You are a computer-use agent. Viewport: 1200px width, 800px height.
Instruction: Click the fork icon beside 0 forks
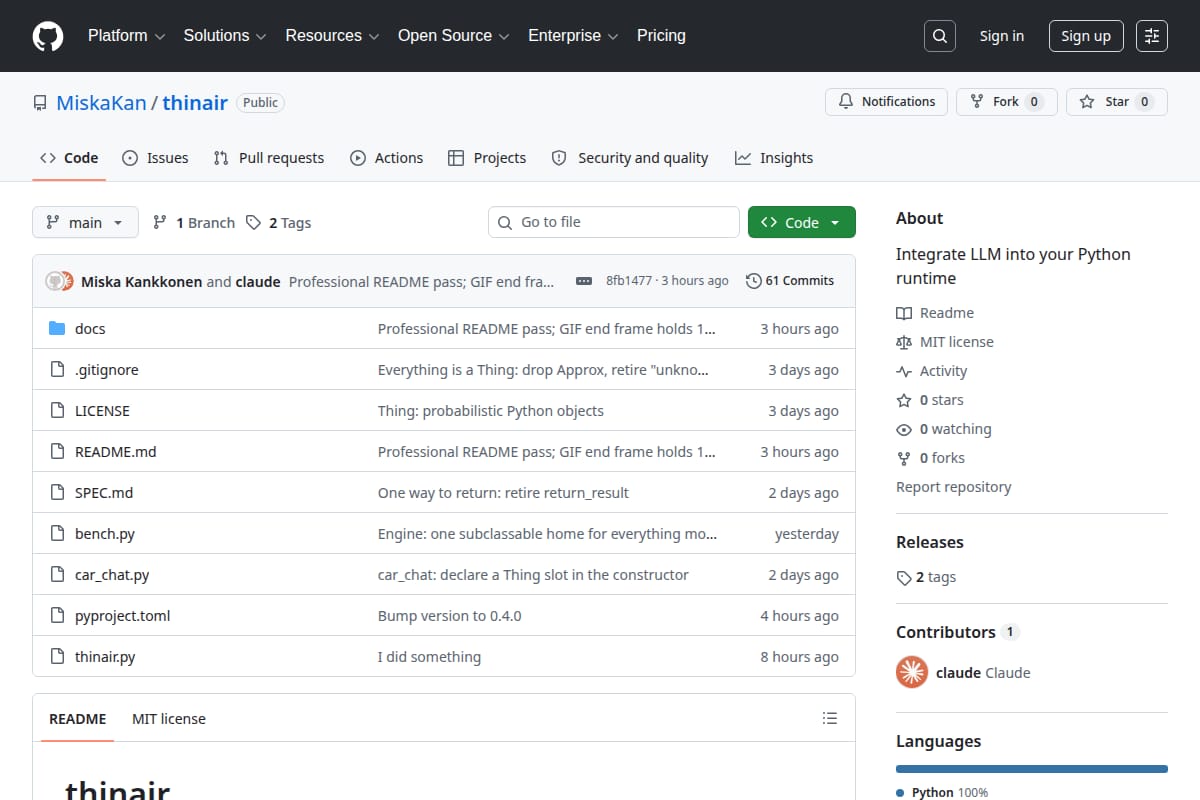(904, 458)
